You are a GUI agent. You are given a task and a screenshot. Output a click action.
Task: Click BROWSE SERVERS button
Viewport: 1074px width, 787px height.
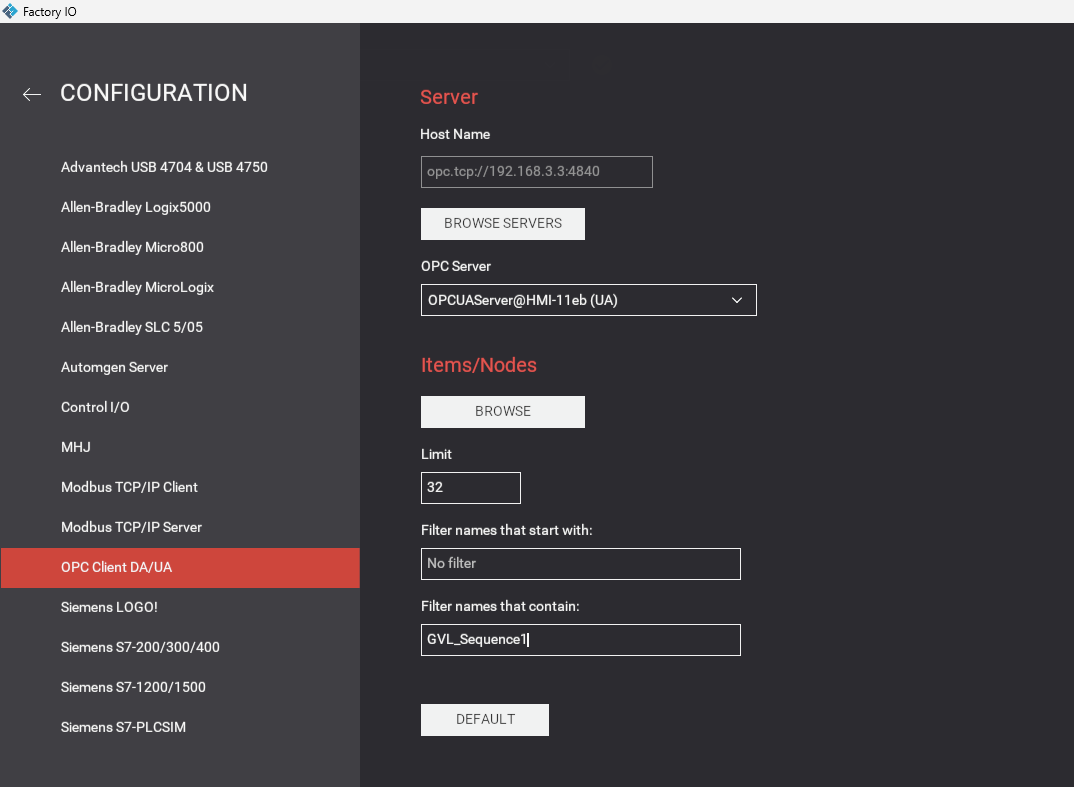(503, 224)
